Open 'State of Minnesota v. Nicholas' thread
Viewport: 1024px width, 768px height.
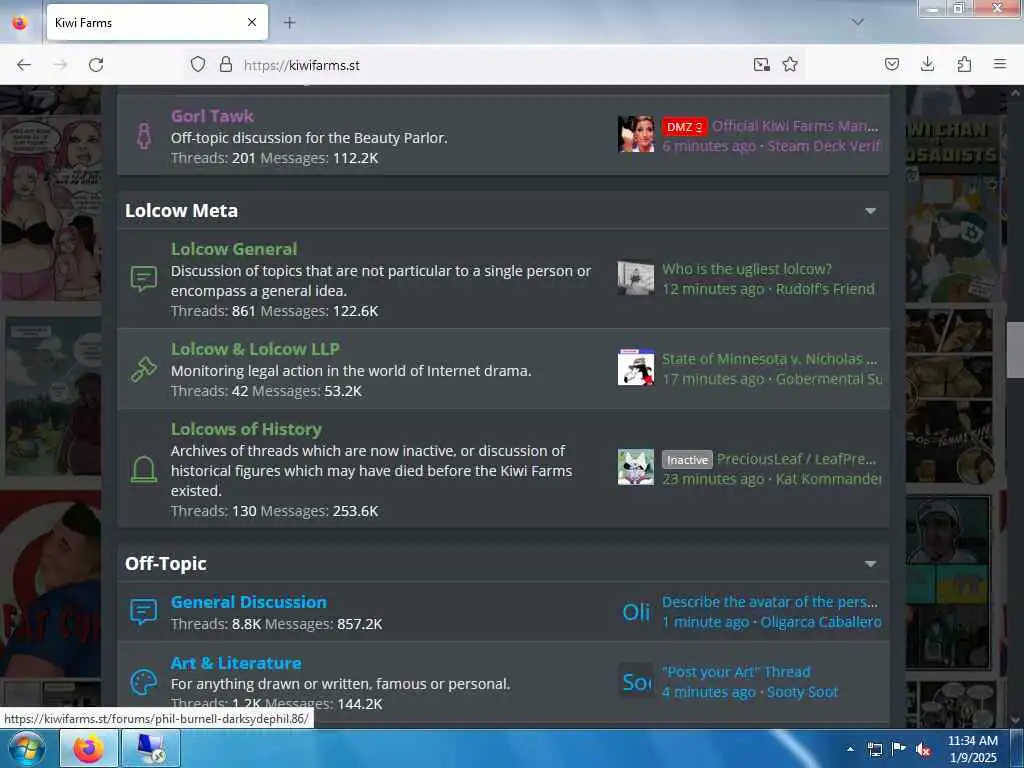click(x=769, y=359)
